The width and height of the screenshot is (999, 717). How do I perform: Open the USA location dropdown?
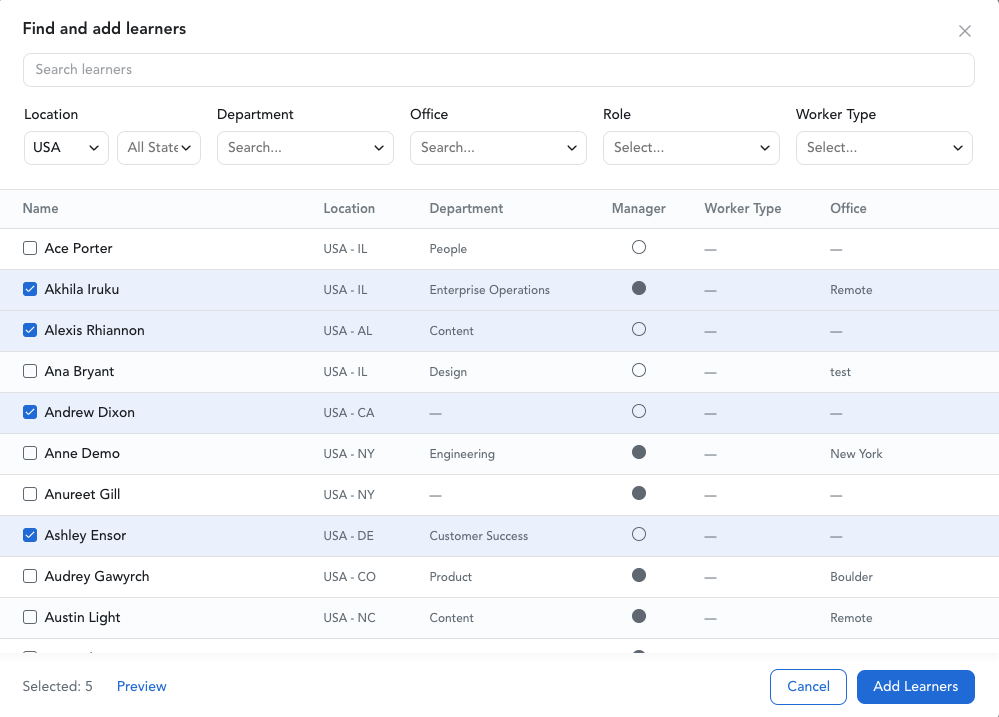click(x=66, y=147)
